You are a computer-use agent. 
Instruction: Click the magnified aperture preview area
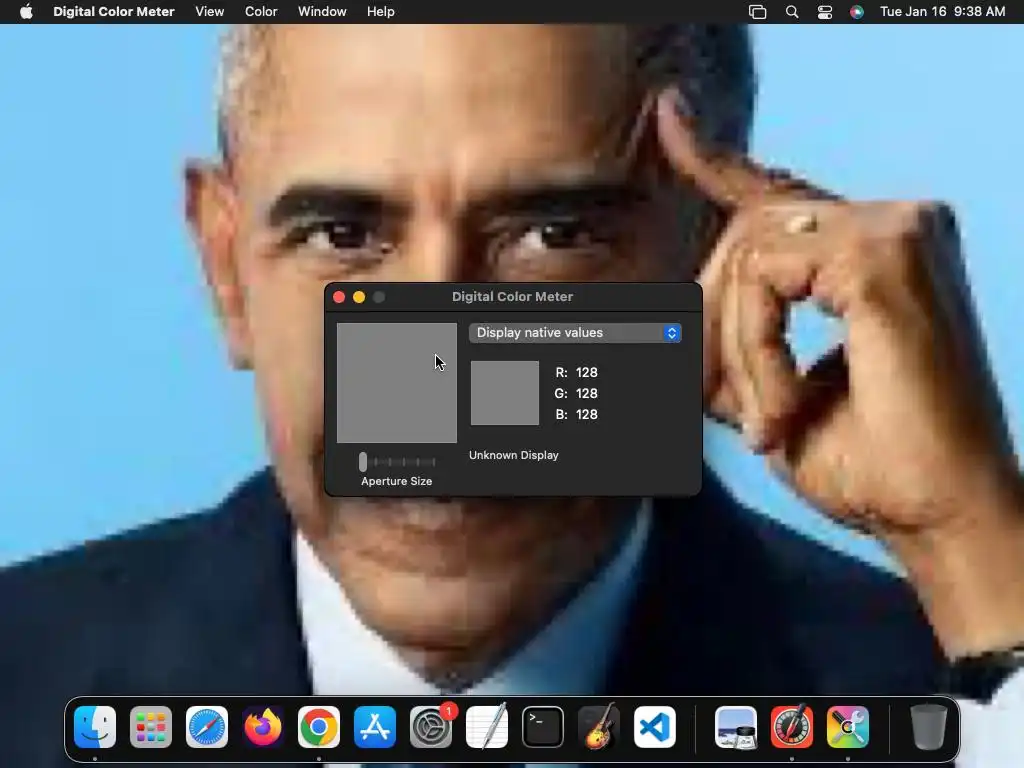[396, 383]
